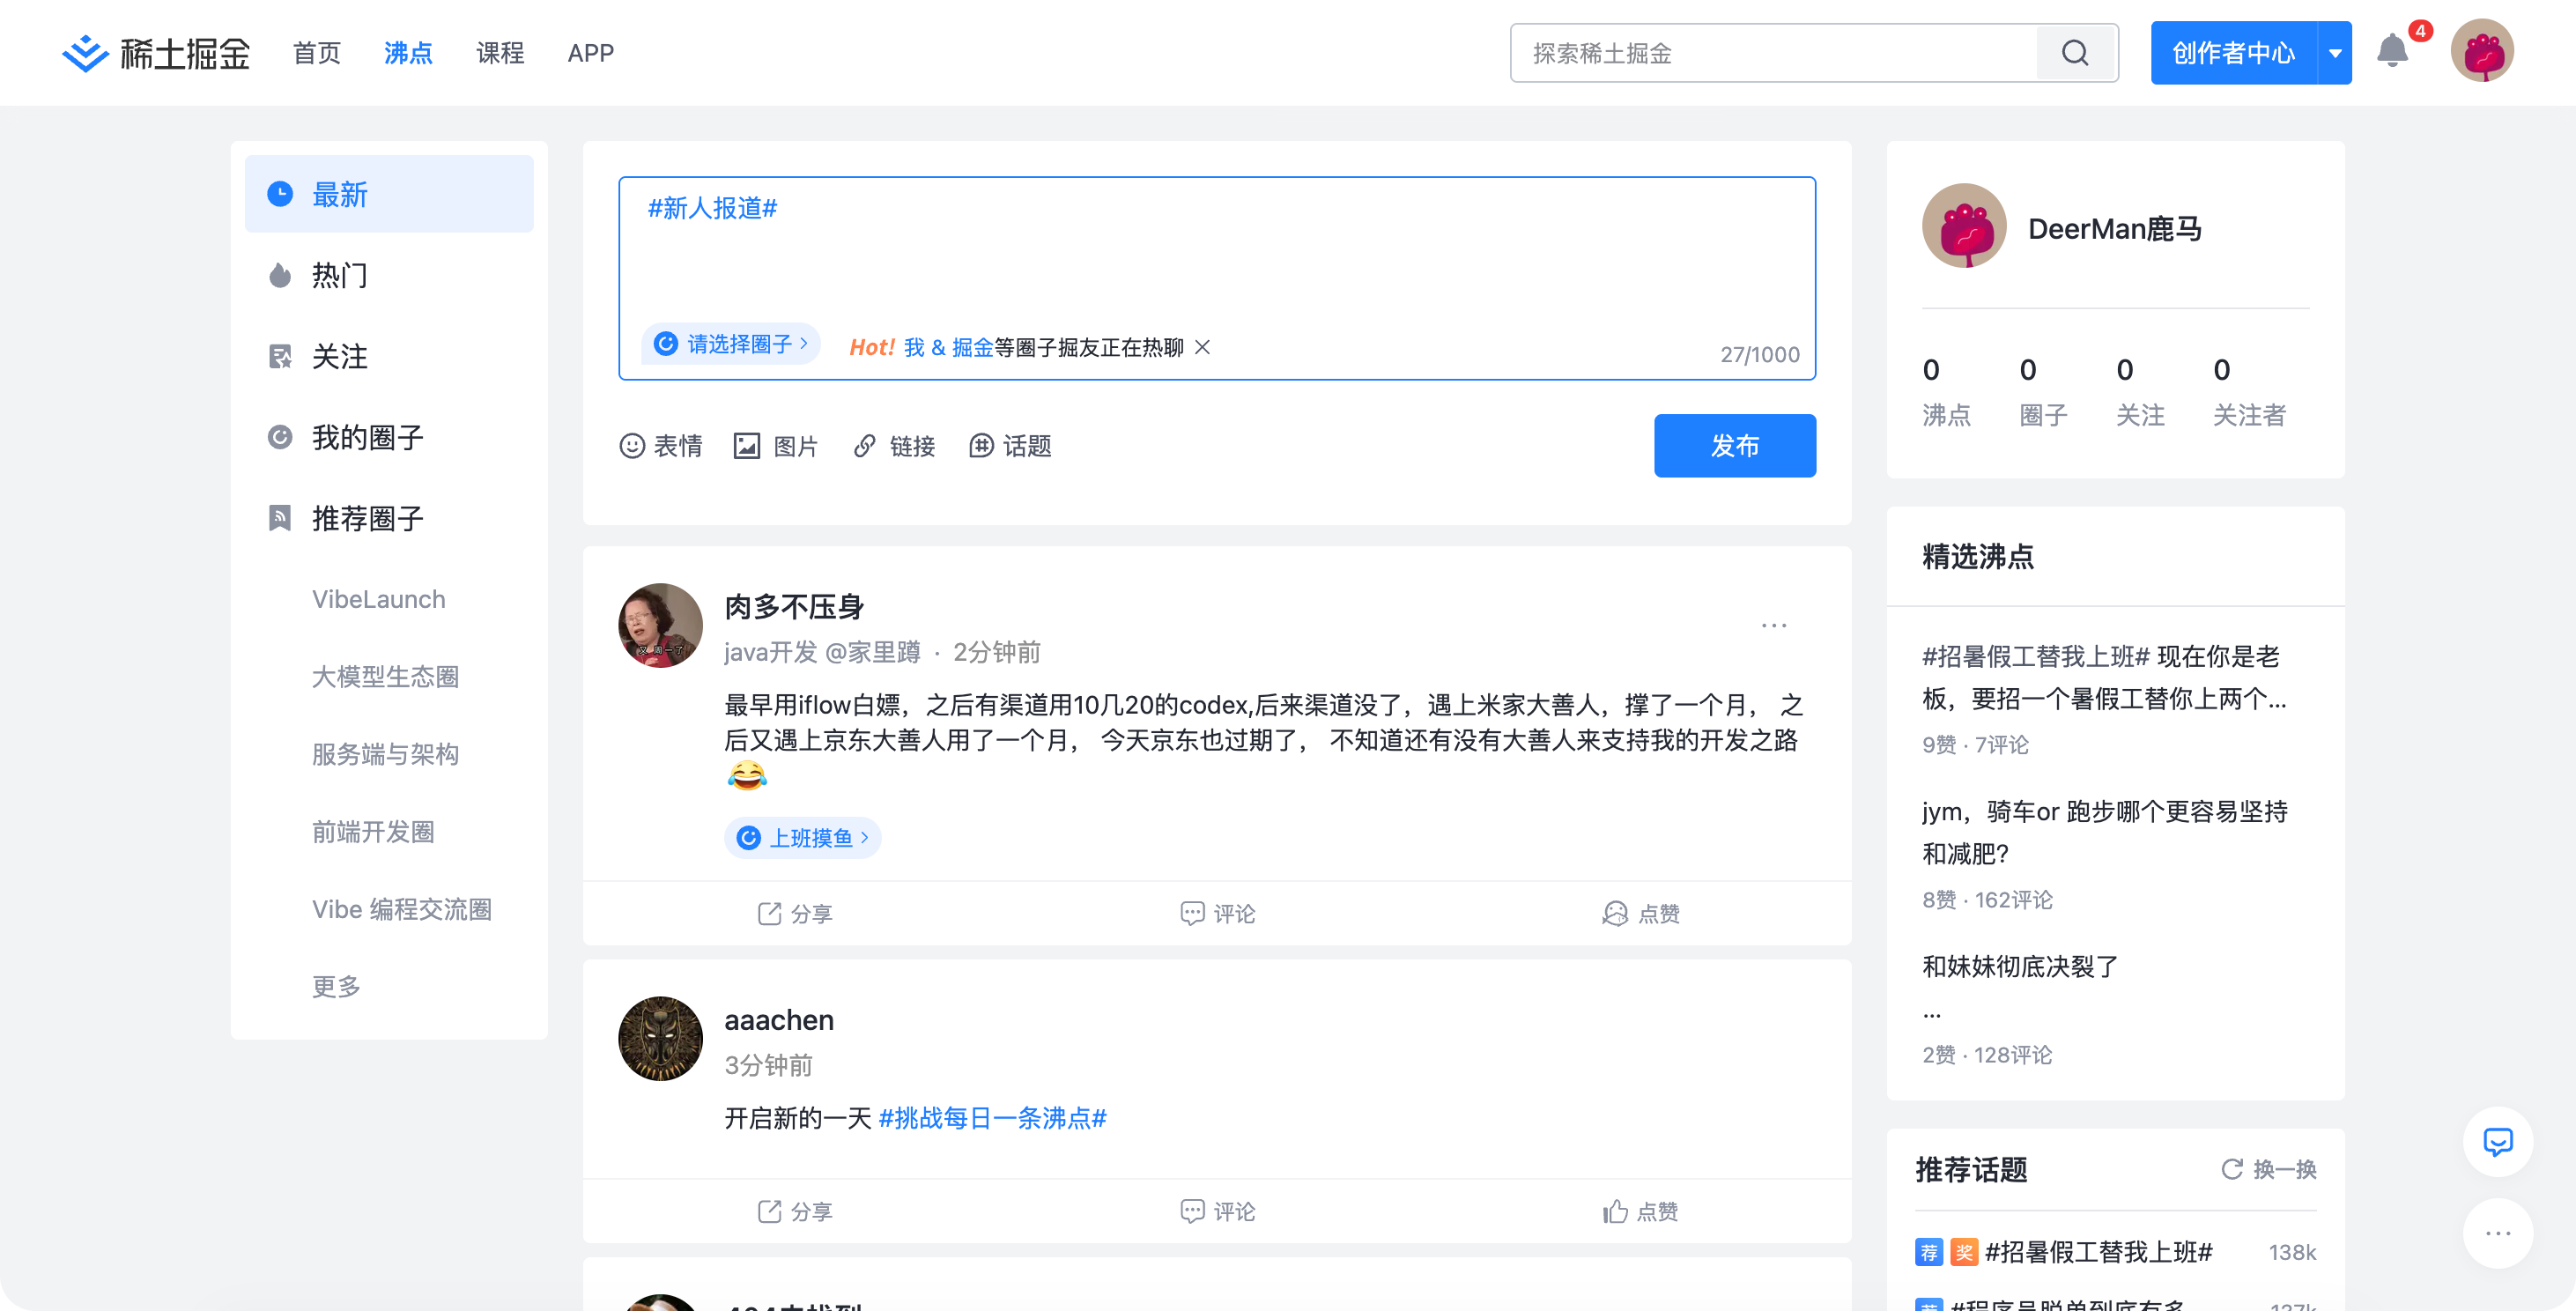Open more options on 肉多不压身's post
The height and width of the screenshot is (1311, 2576).
pos(1774,625)
